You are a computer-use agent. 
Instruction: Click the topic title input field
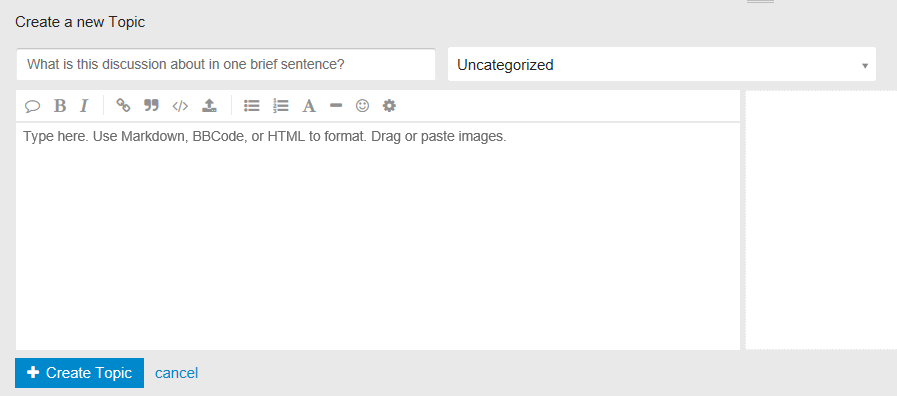click(226, 64)
